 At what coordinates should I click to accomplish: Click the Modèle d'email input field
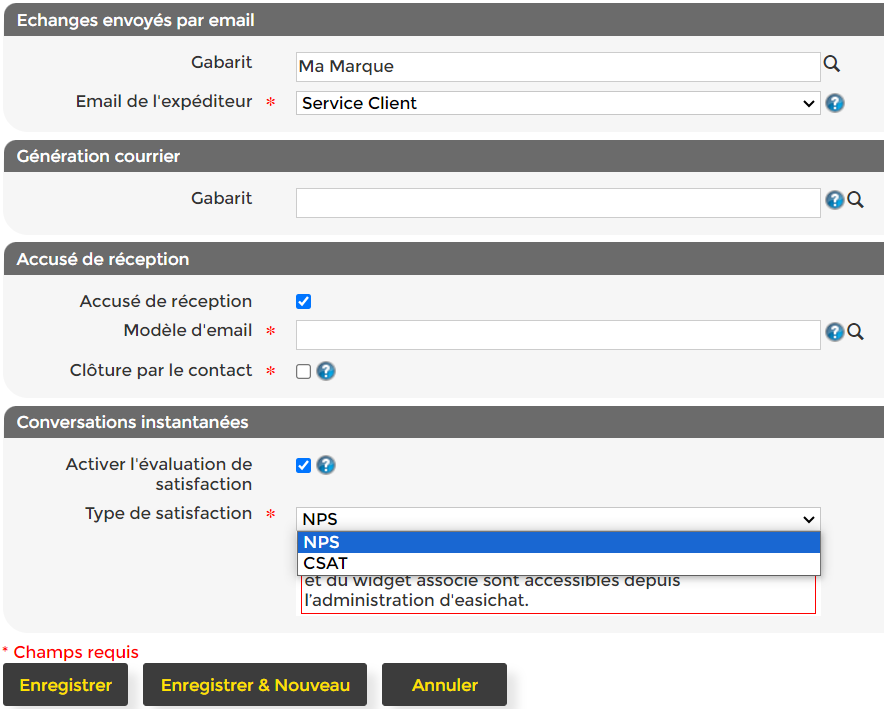coord(558,335)
